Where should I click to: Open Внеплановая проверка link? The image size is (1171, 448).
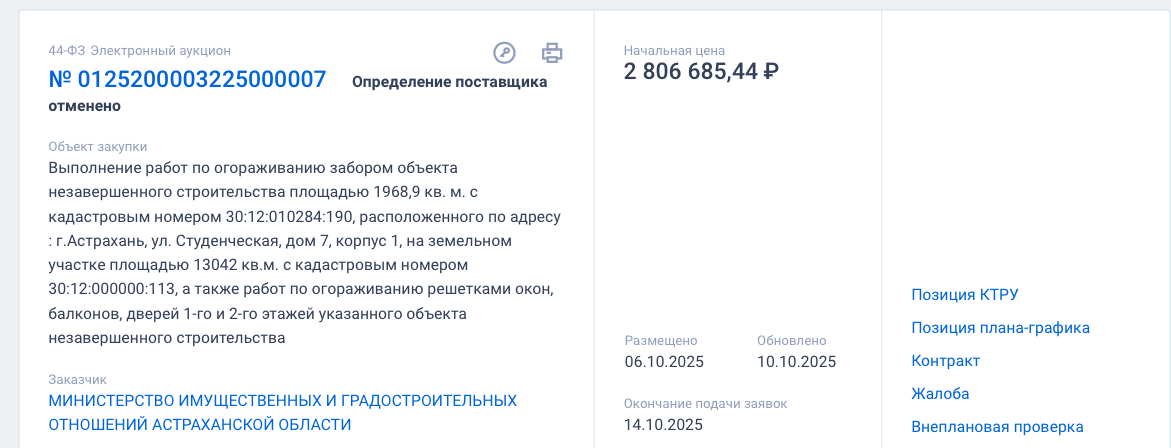997,427
